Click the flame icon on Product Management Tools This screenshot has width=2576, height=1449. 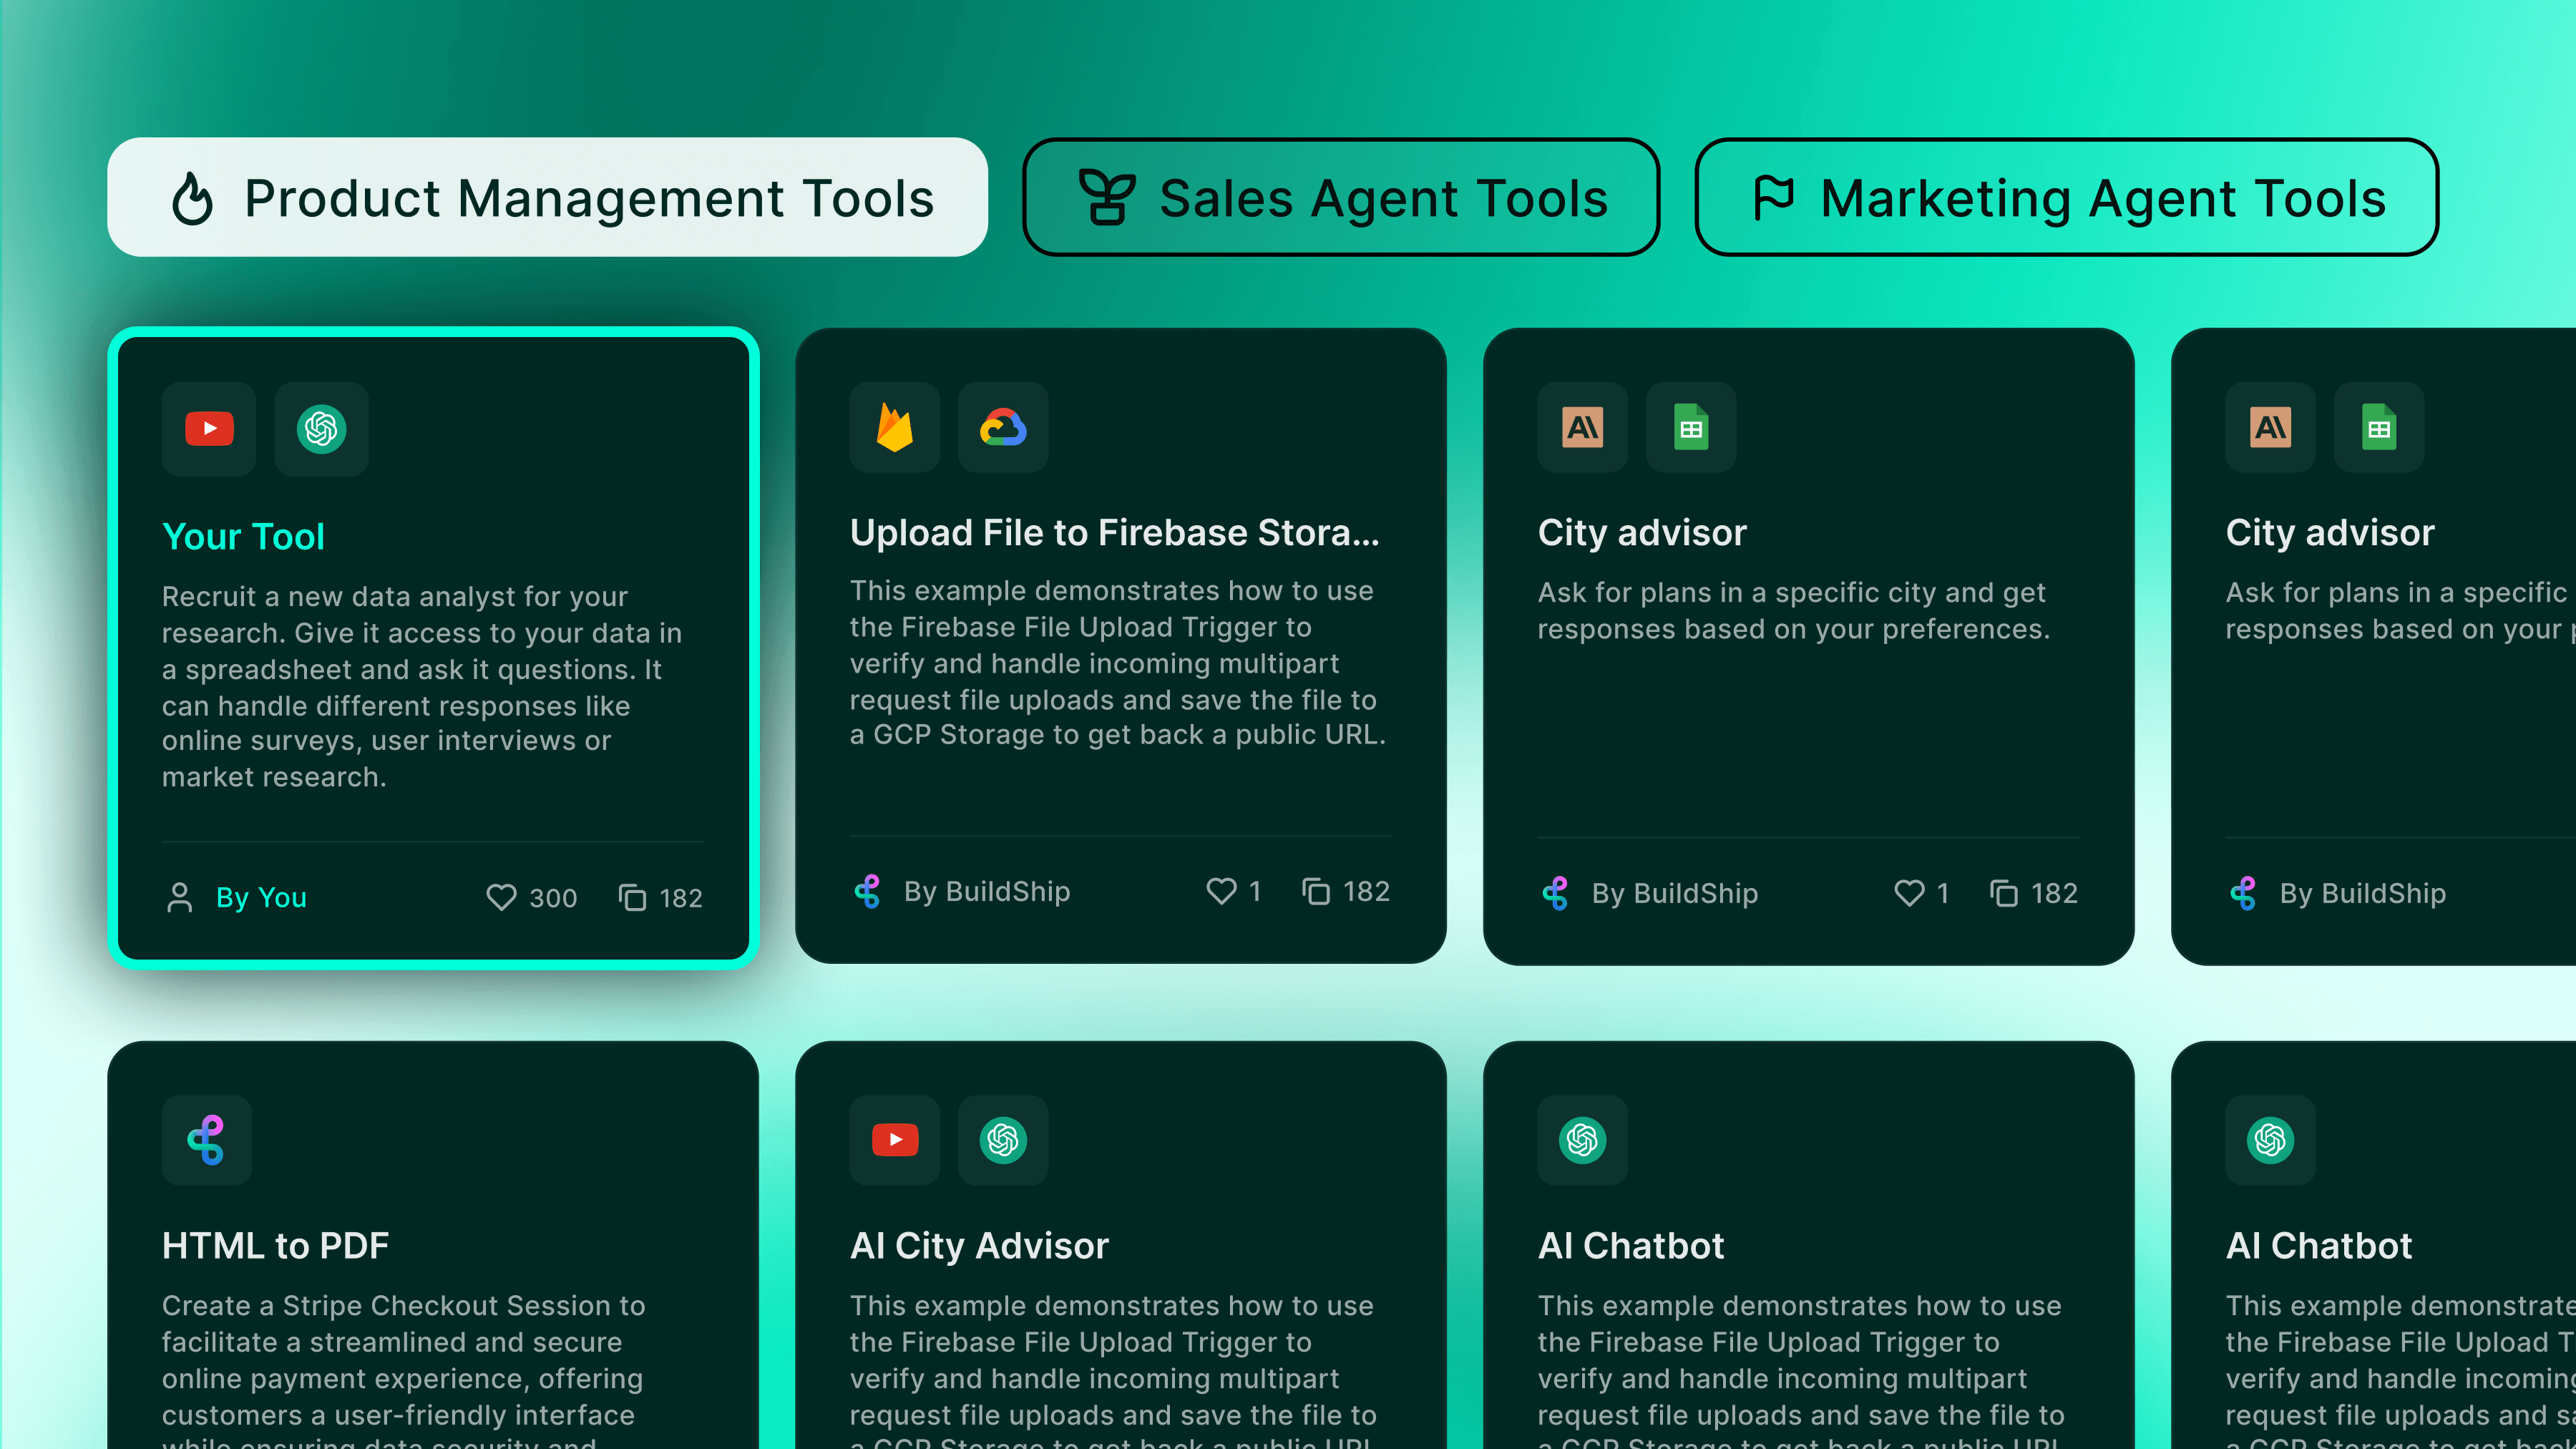(x=193, y=198)
